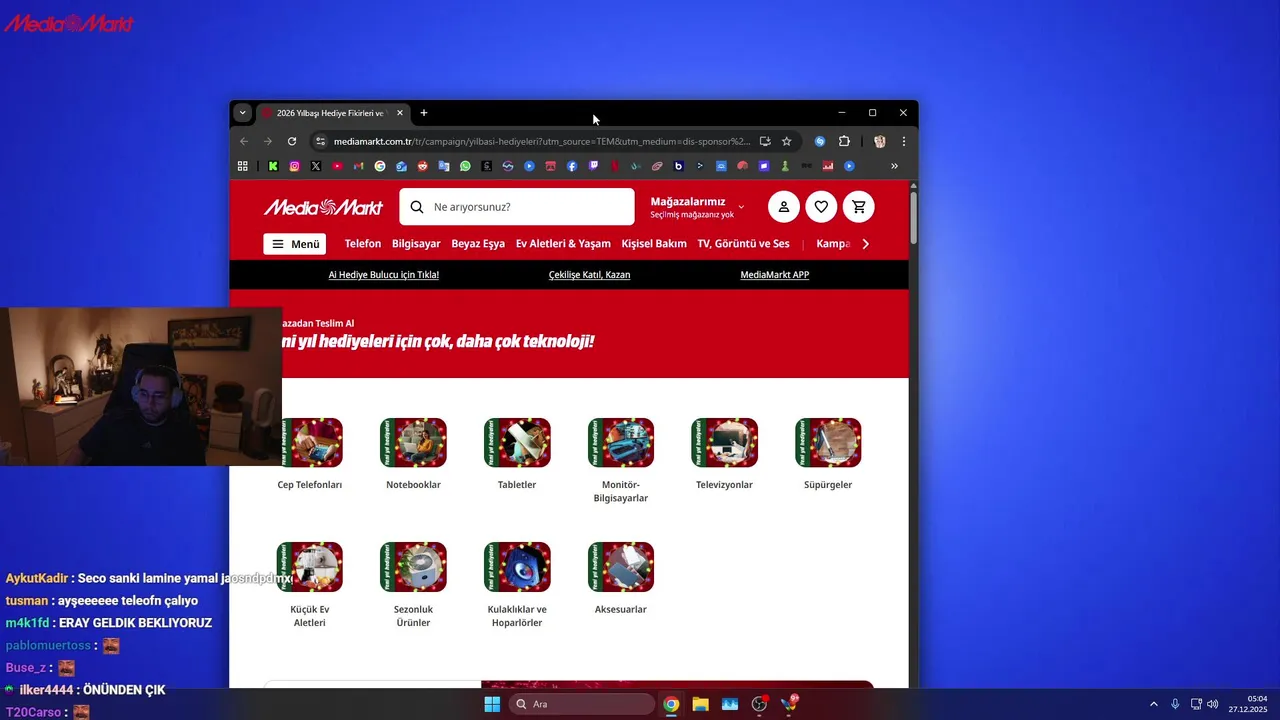Viewport: 1280px width, 720px height.
Task: Select TV, Görüntü ve Ses category
Action: point(743,244)
